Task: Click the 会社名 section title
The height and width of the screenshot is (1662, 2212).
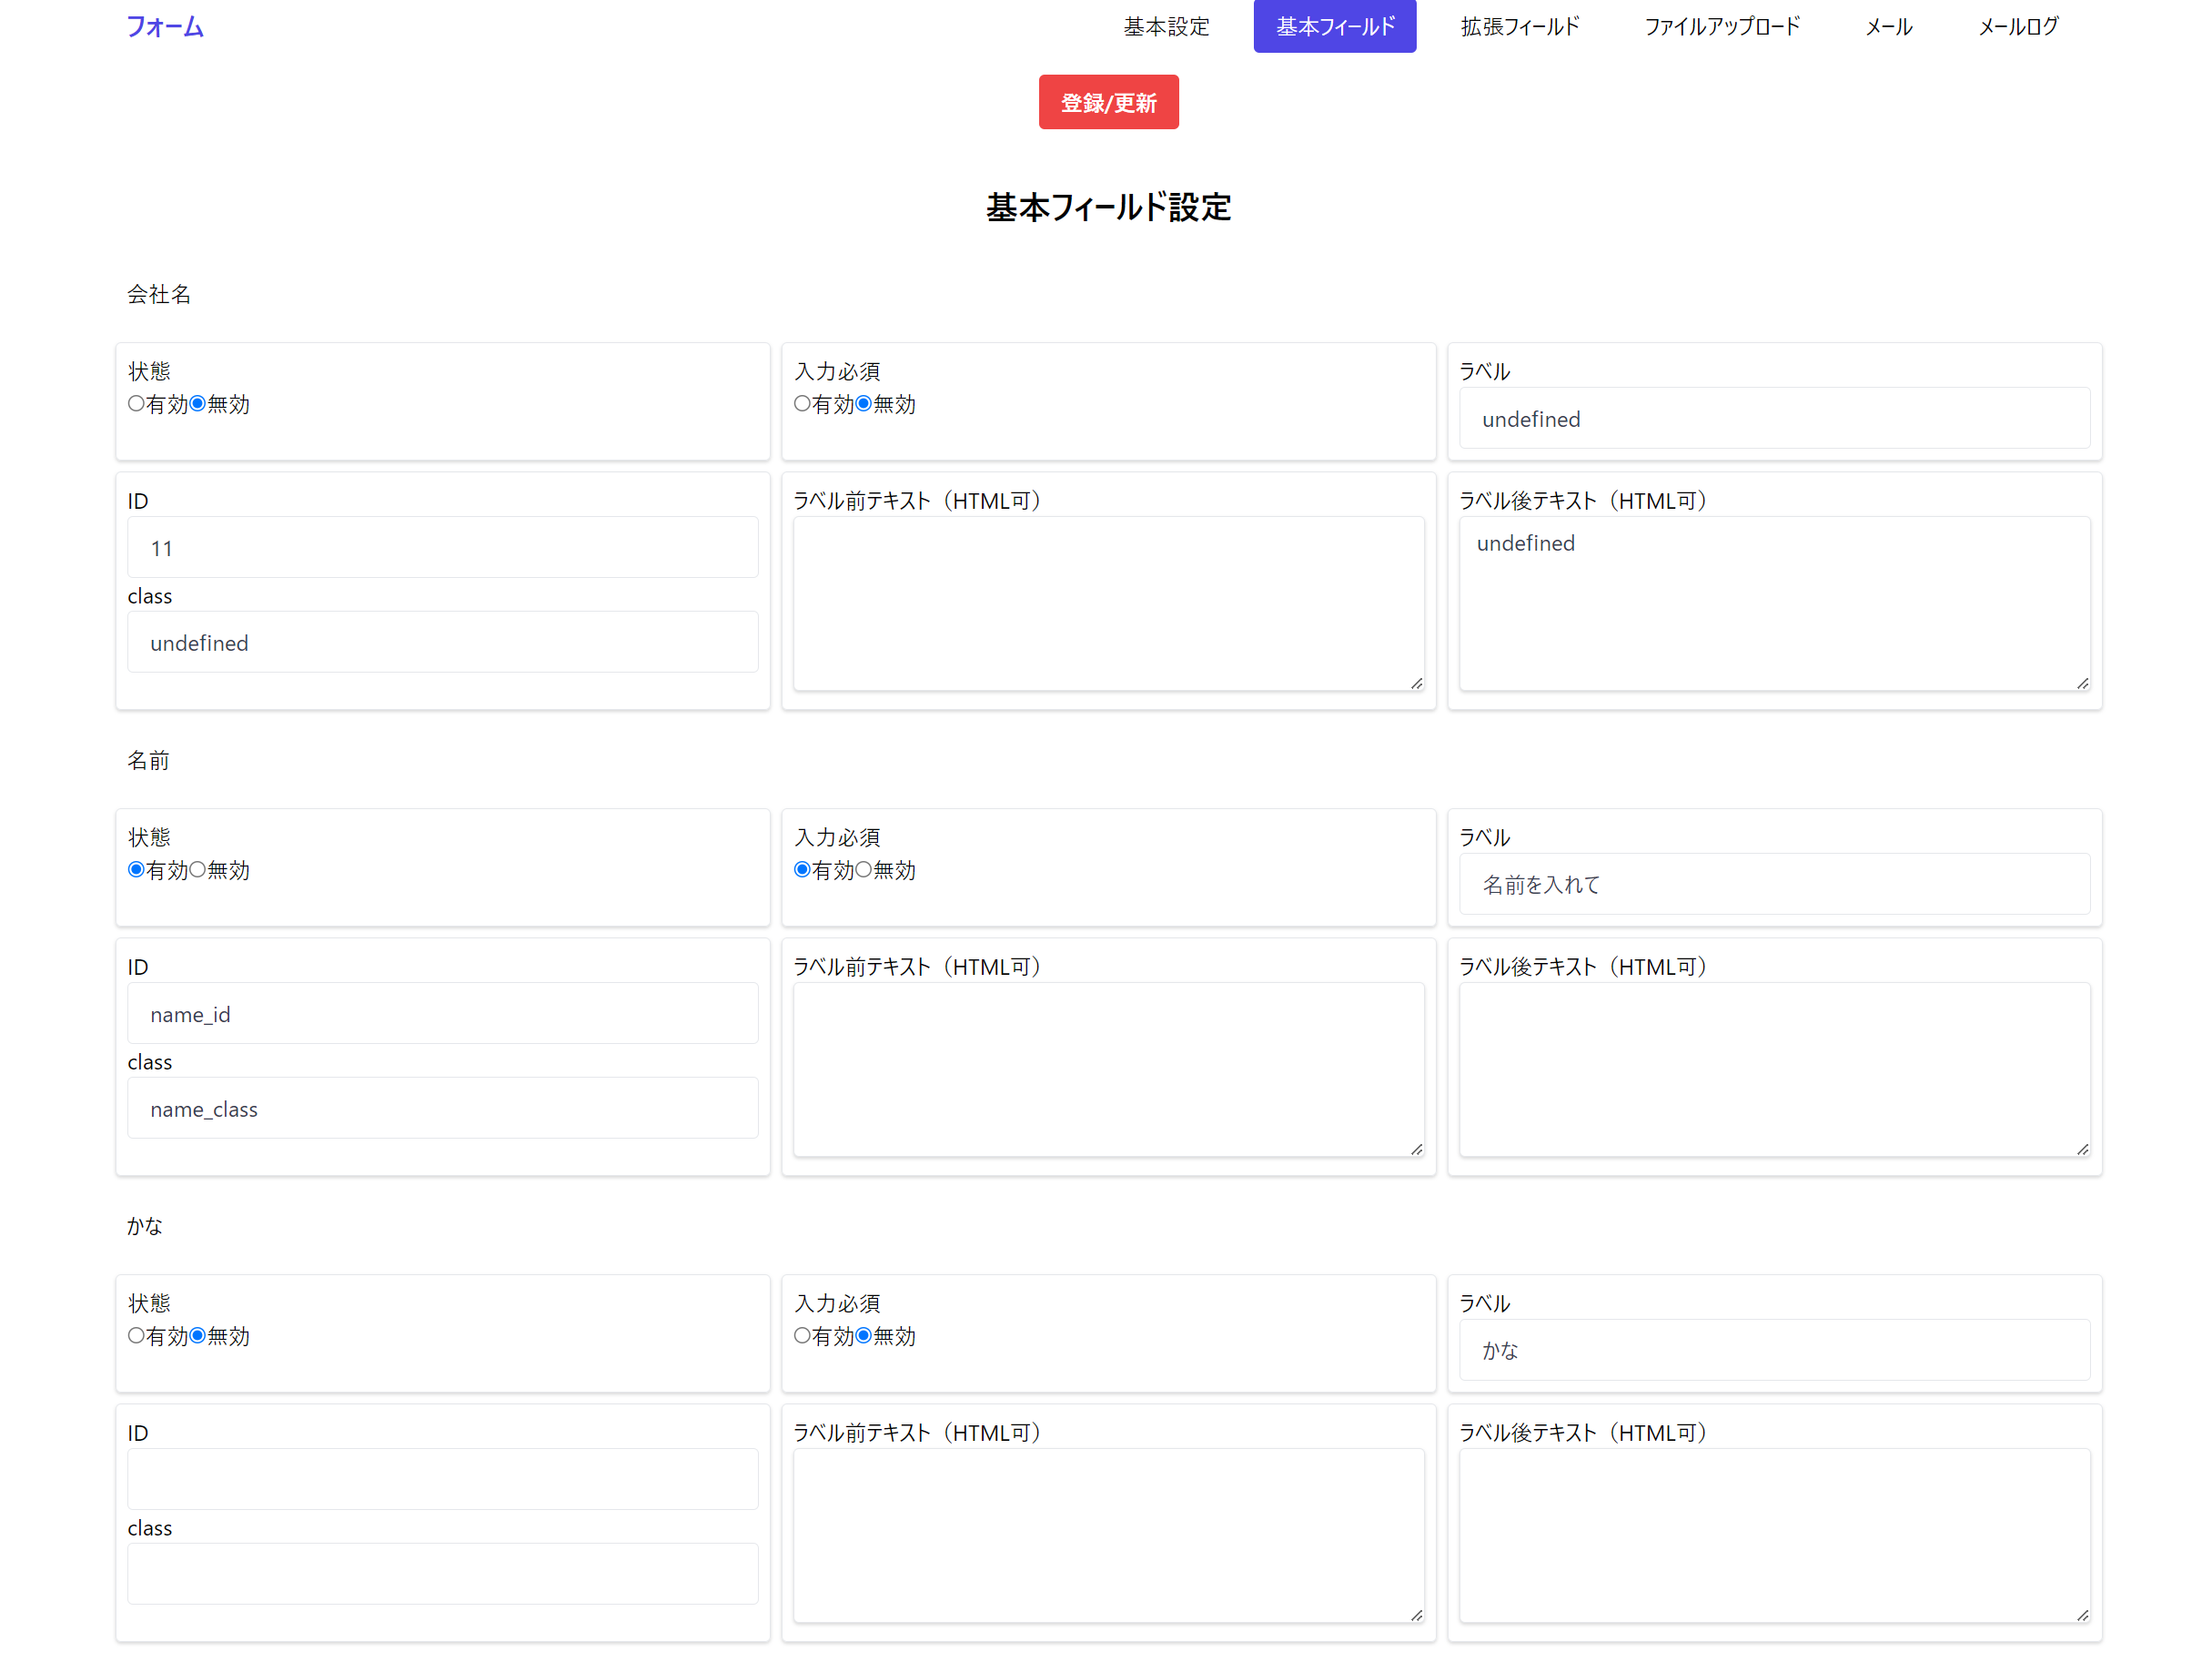Action: [x=159, y=294]
